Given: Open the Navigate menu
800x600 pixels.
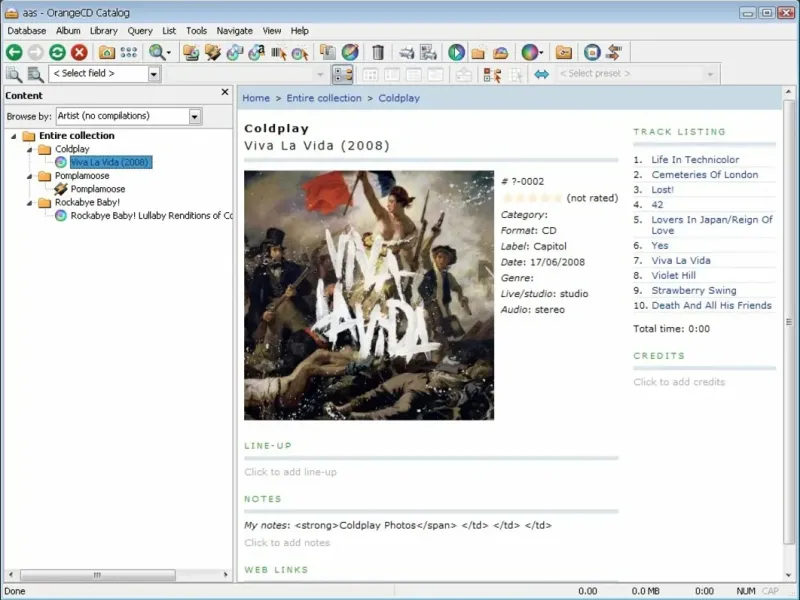Looking at the screenshot, I should [234, 31].
